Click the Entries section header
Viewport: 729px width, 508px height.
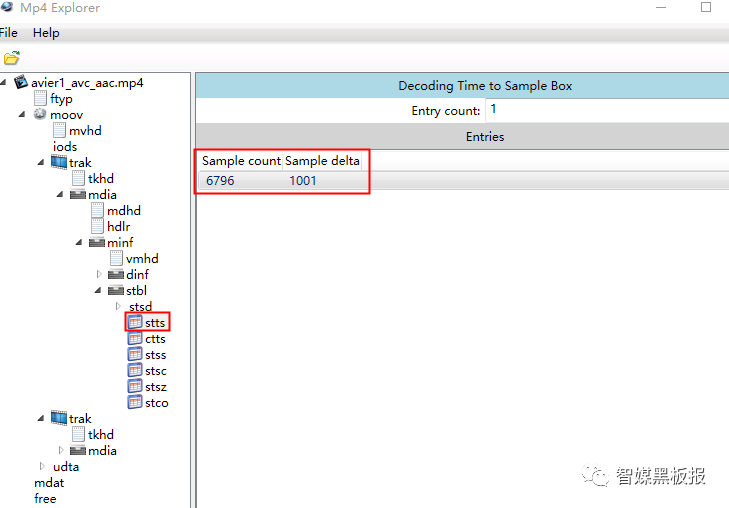(x=462, y=136)
